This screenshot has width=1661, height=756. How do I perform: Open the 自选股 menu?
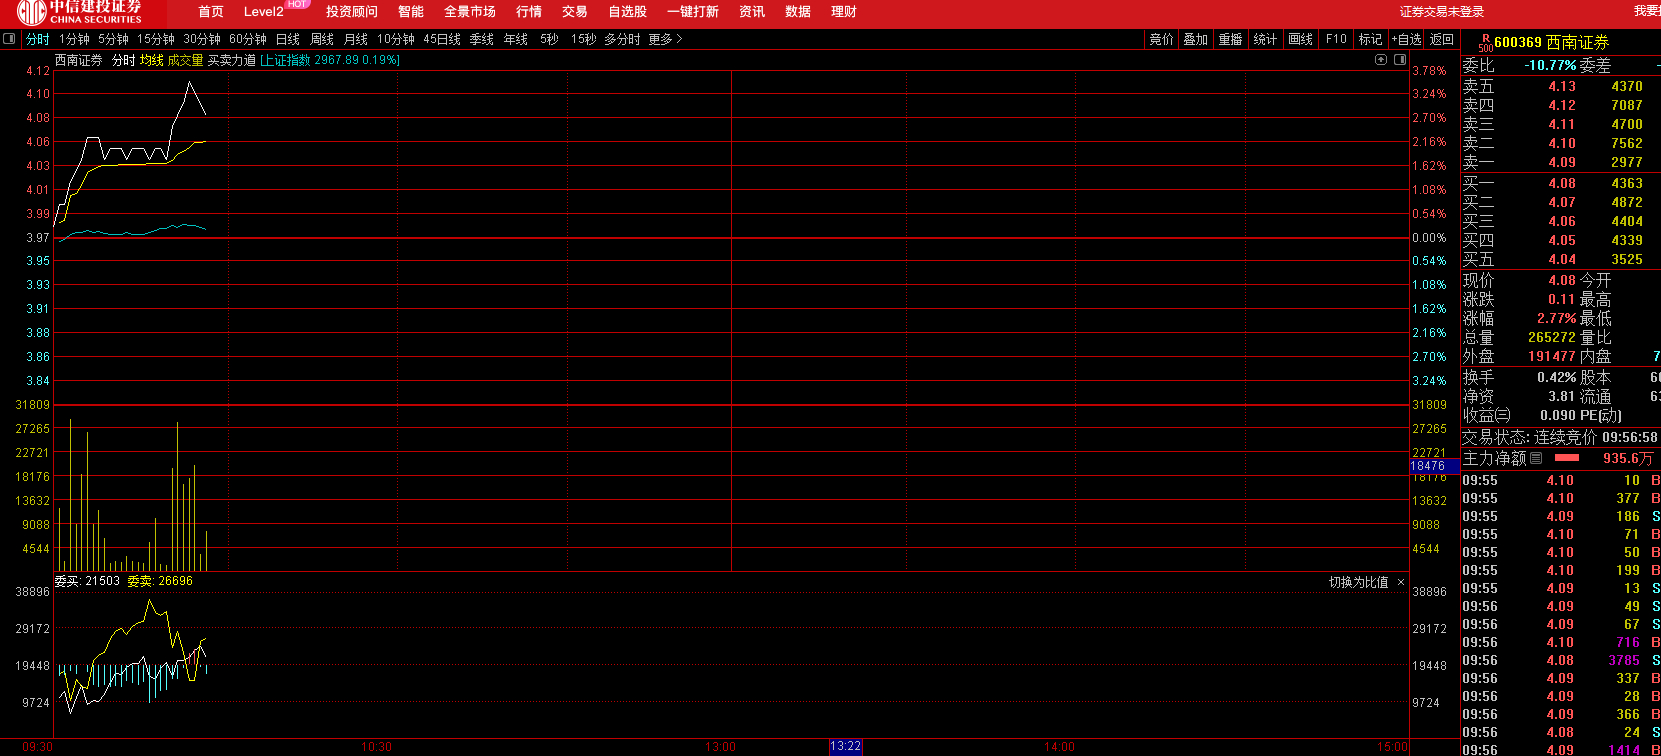[628, 12]
